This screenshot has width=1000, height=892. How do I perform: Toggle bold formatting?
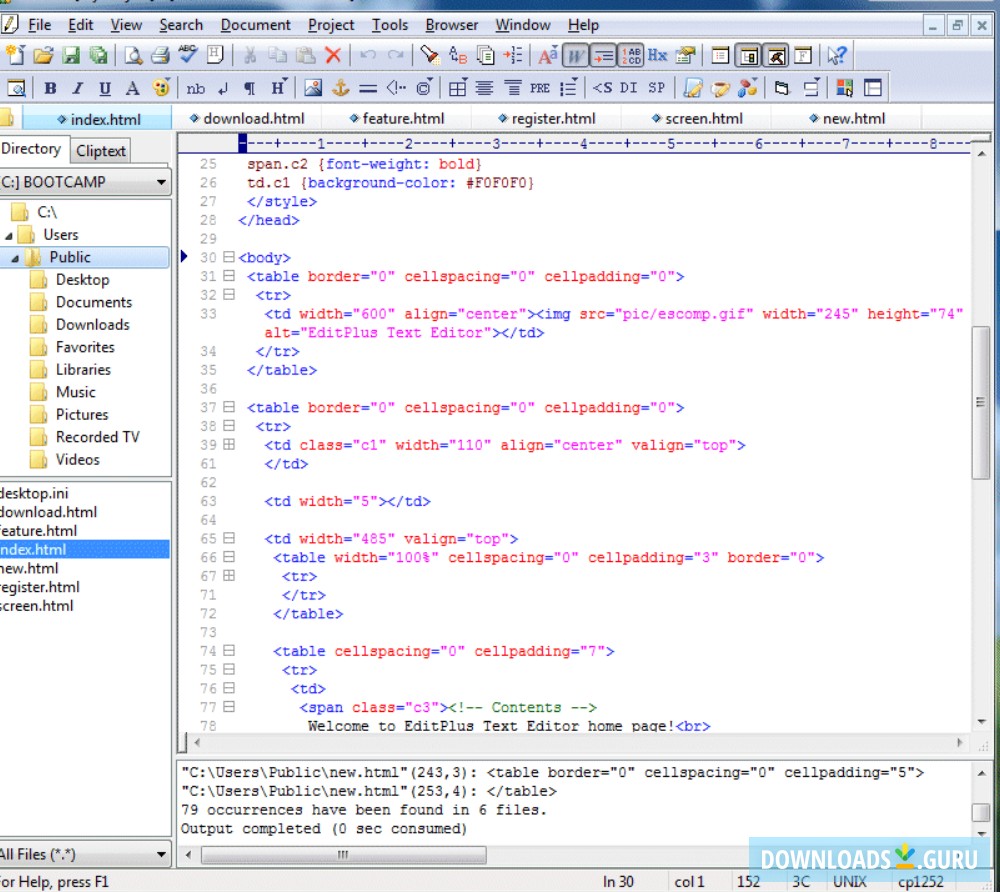(x=48, y=87)
